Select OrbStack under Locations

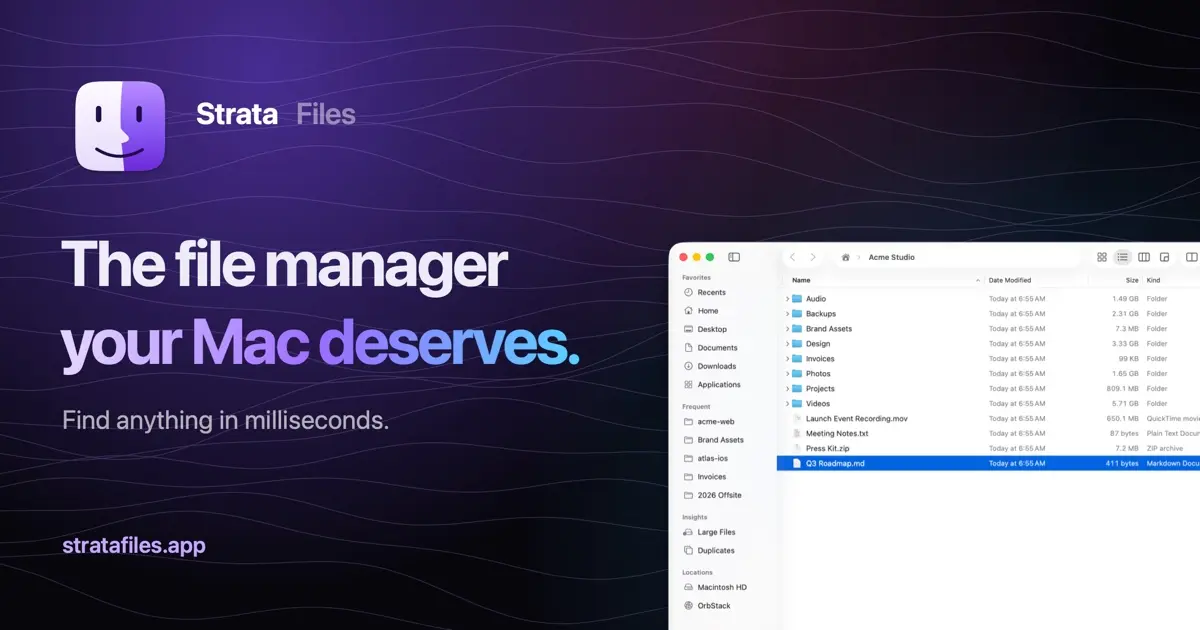(707, 605)
